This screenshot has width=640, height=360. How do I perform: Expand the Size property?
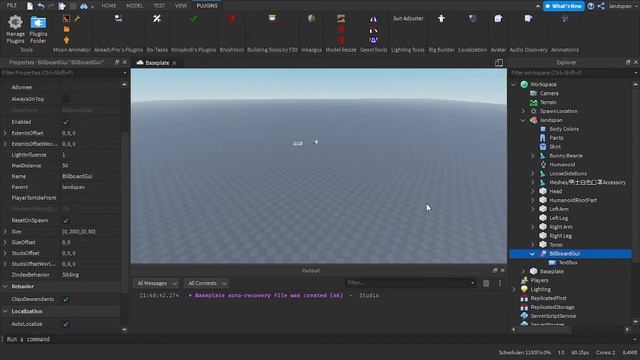(5, 231)
